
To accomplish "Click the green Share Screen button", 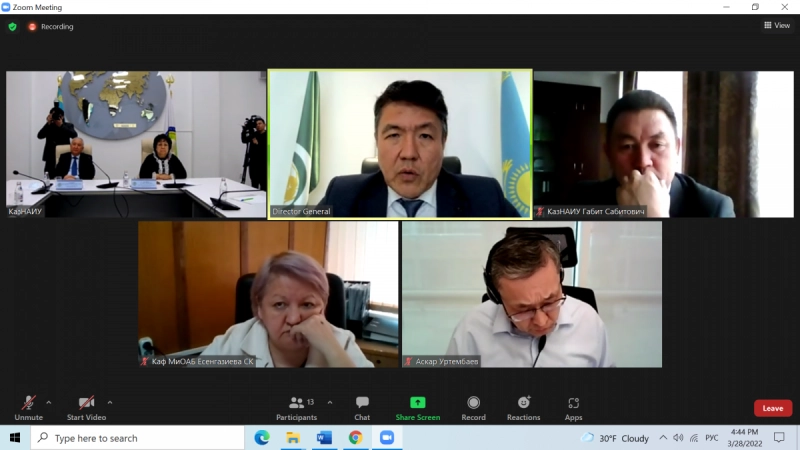I will point(418,408).
